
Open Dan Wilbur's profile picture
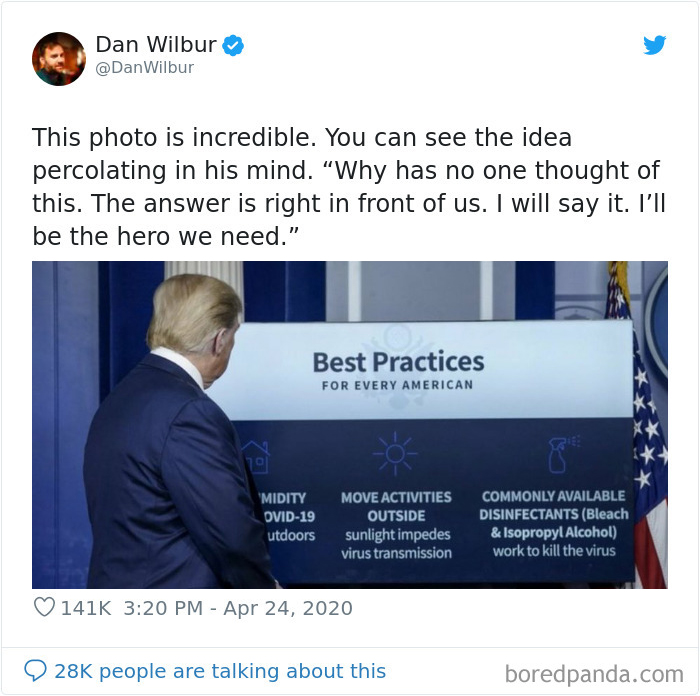(x=58, y=58)
